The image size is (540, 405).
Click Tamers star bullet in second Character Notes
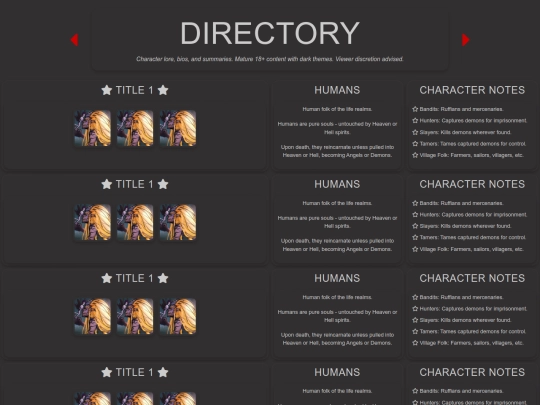(x=415, y=238)
